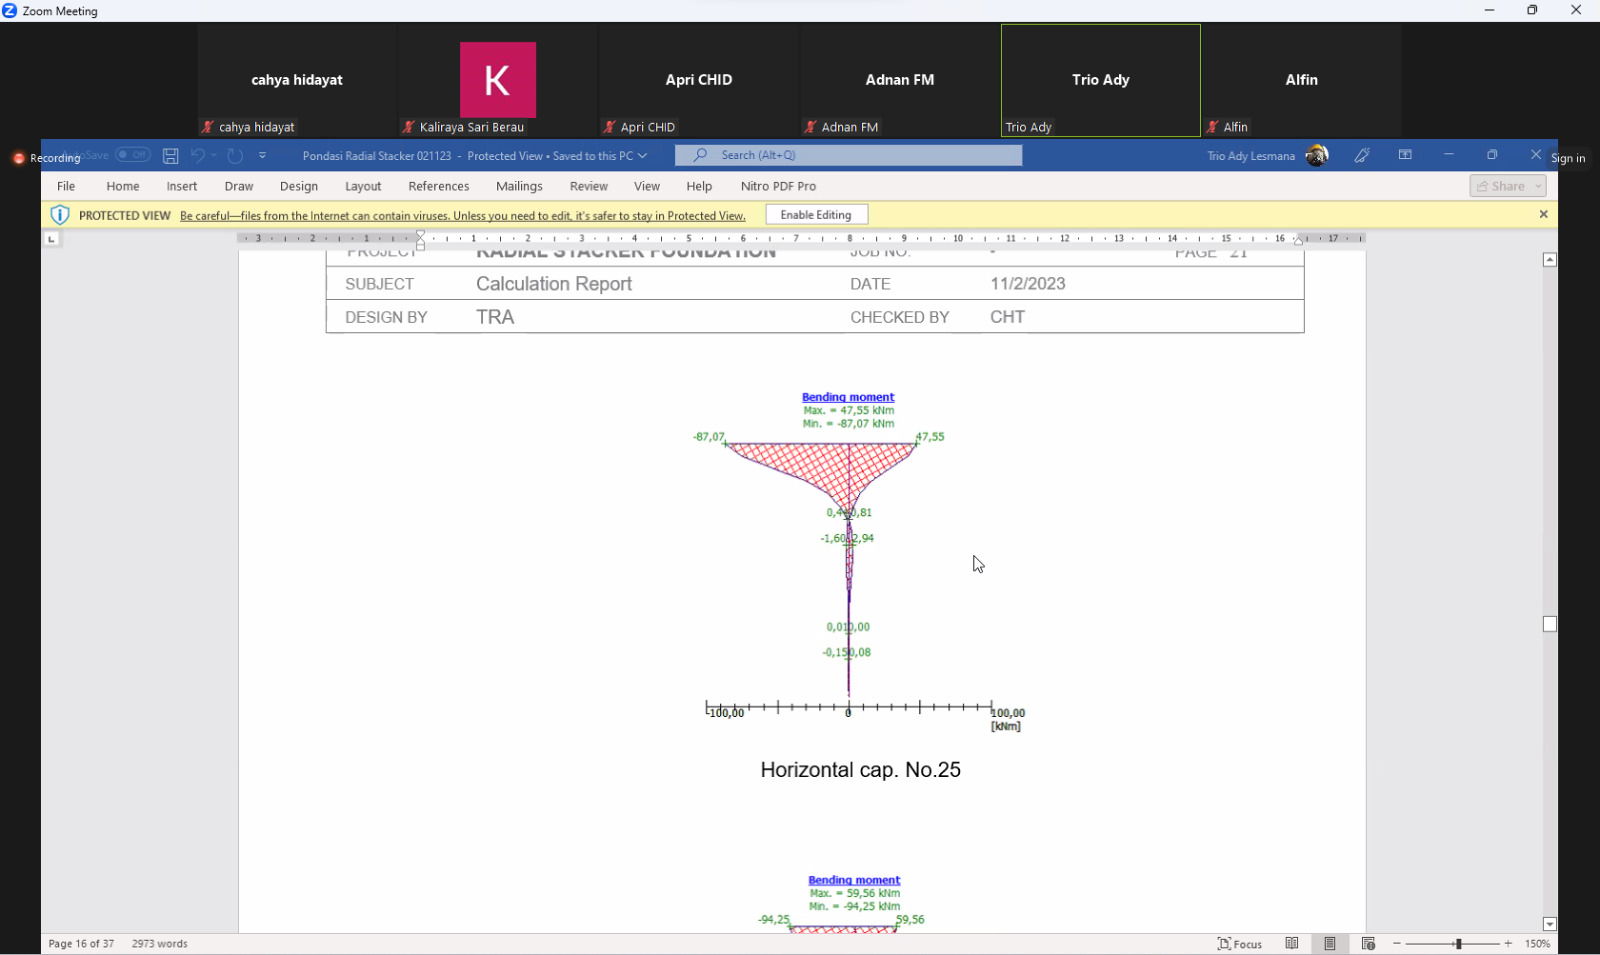Open the Share dropdown arrow

click(x=1538, y=186)
